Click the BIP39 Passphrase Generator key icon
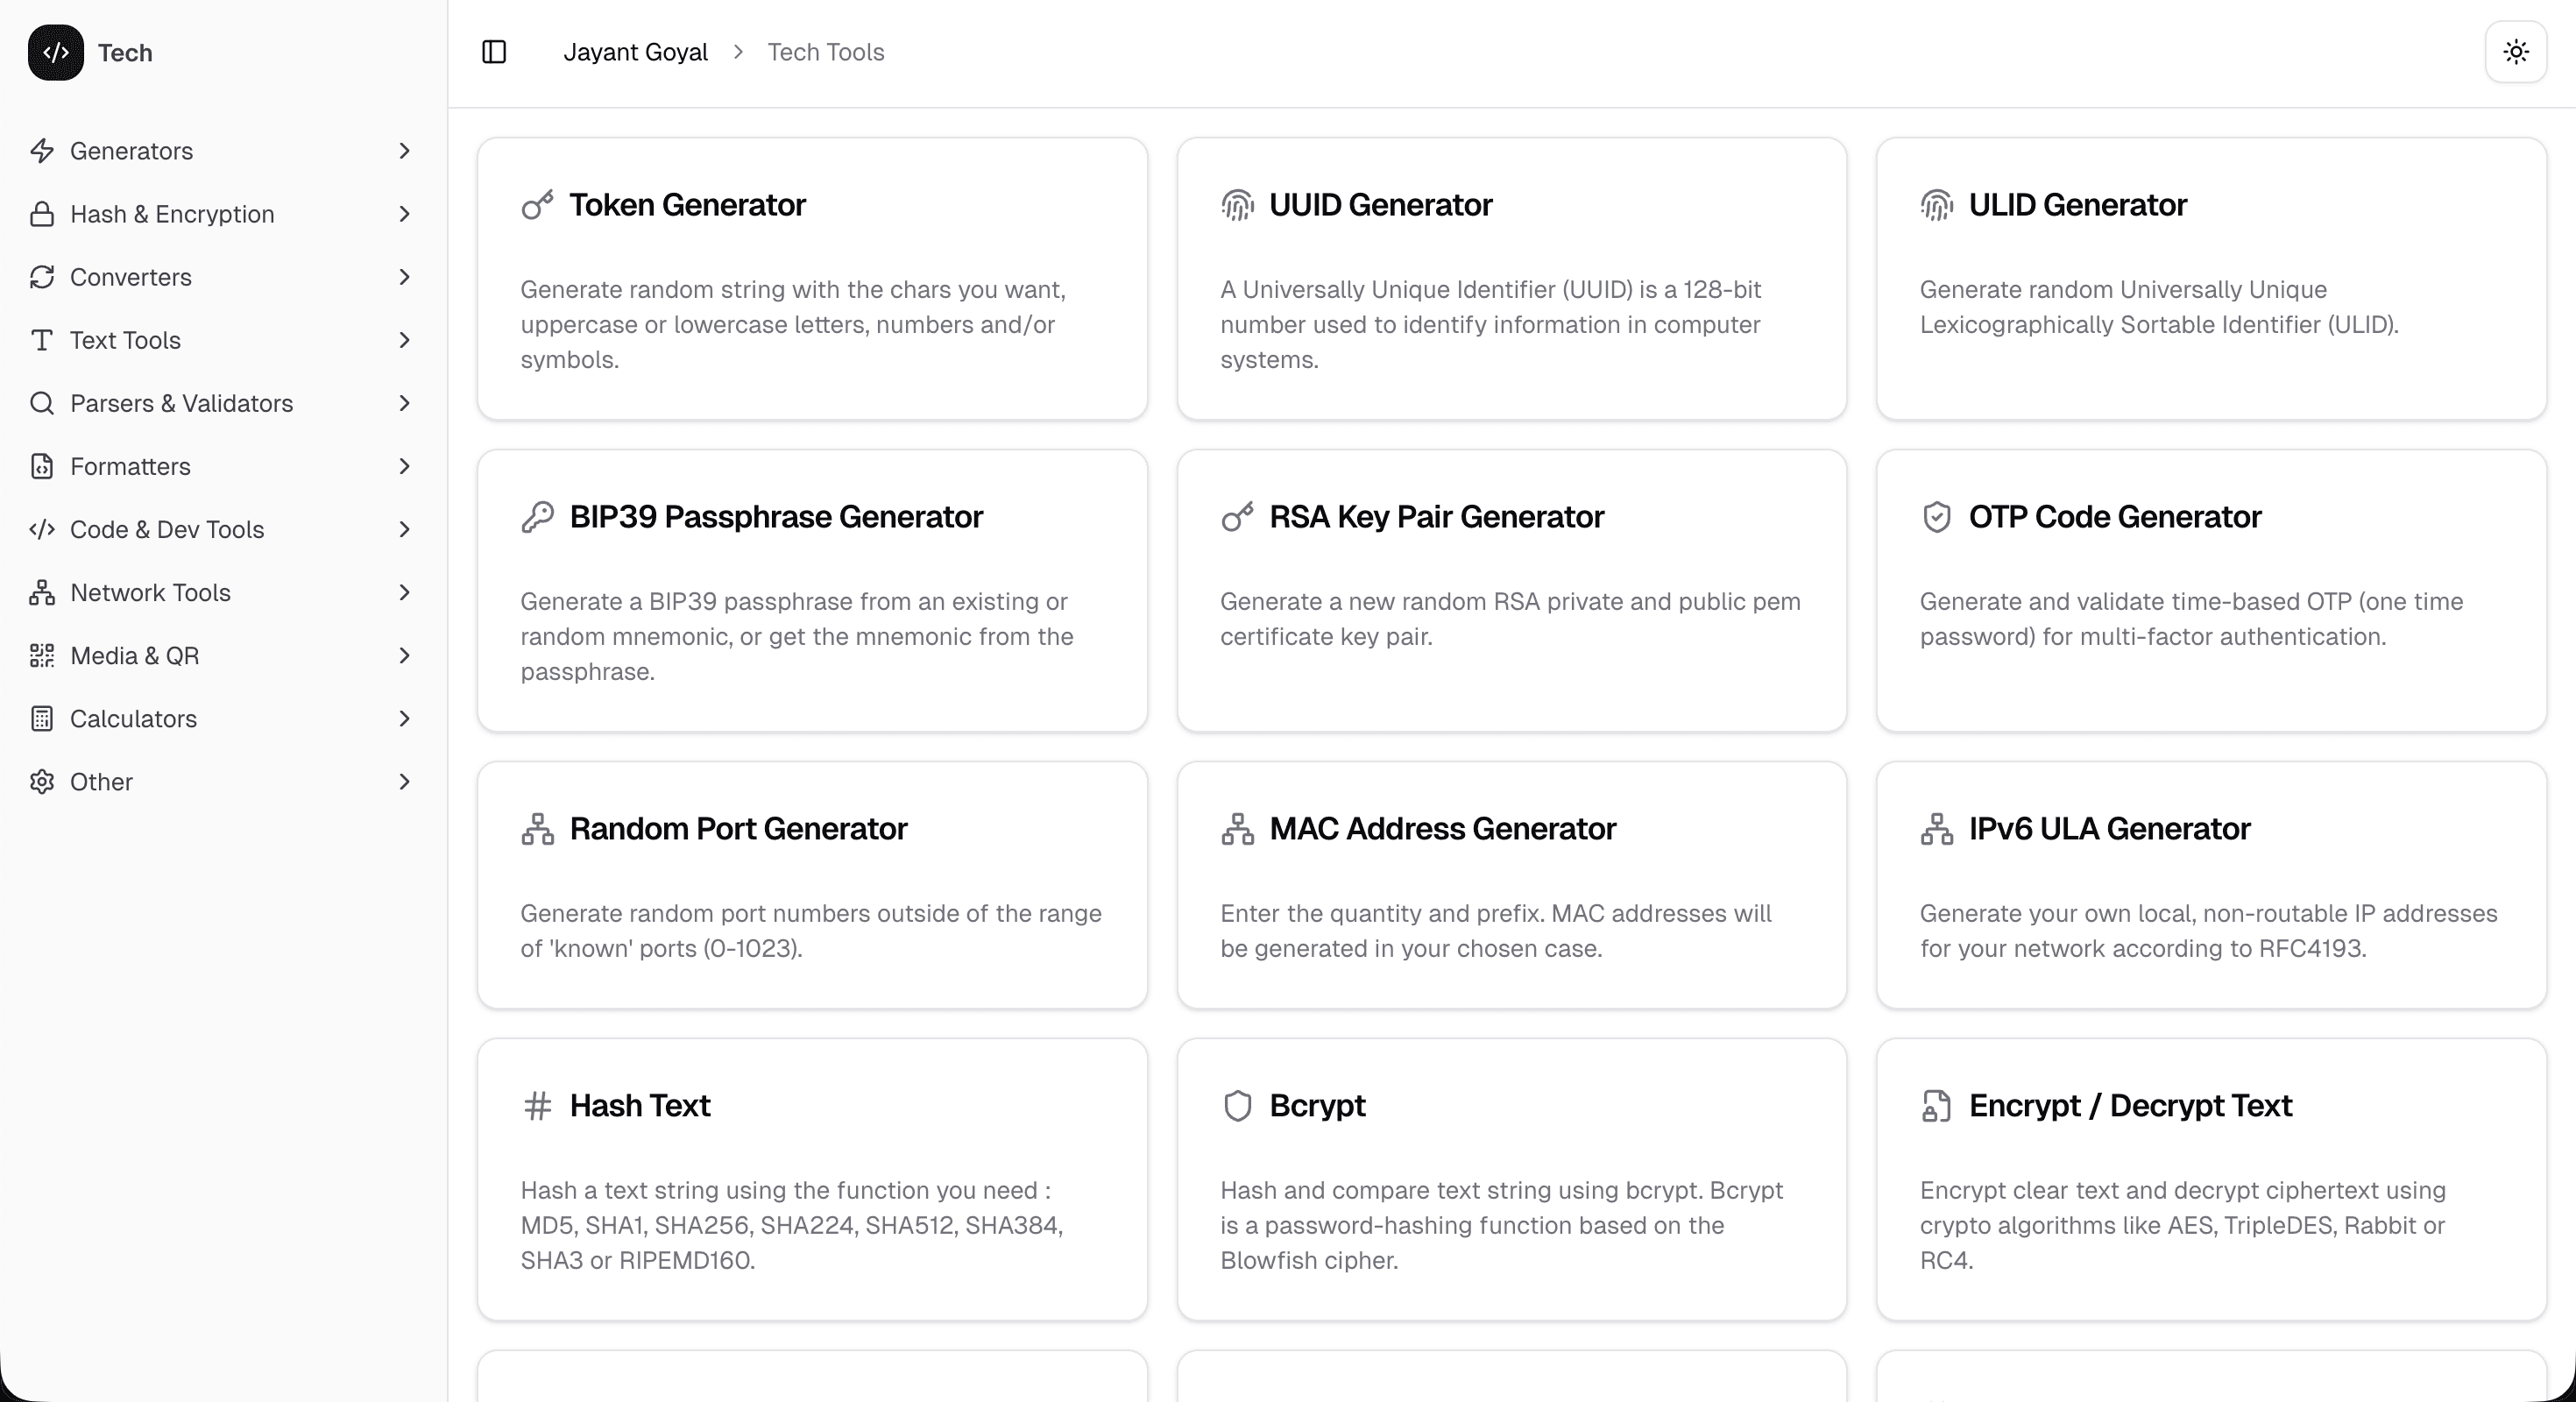 [x=537, y=517]
